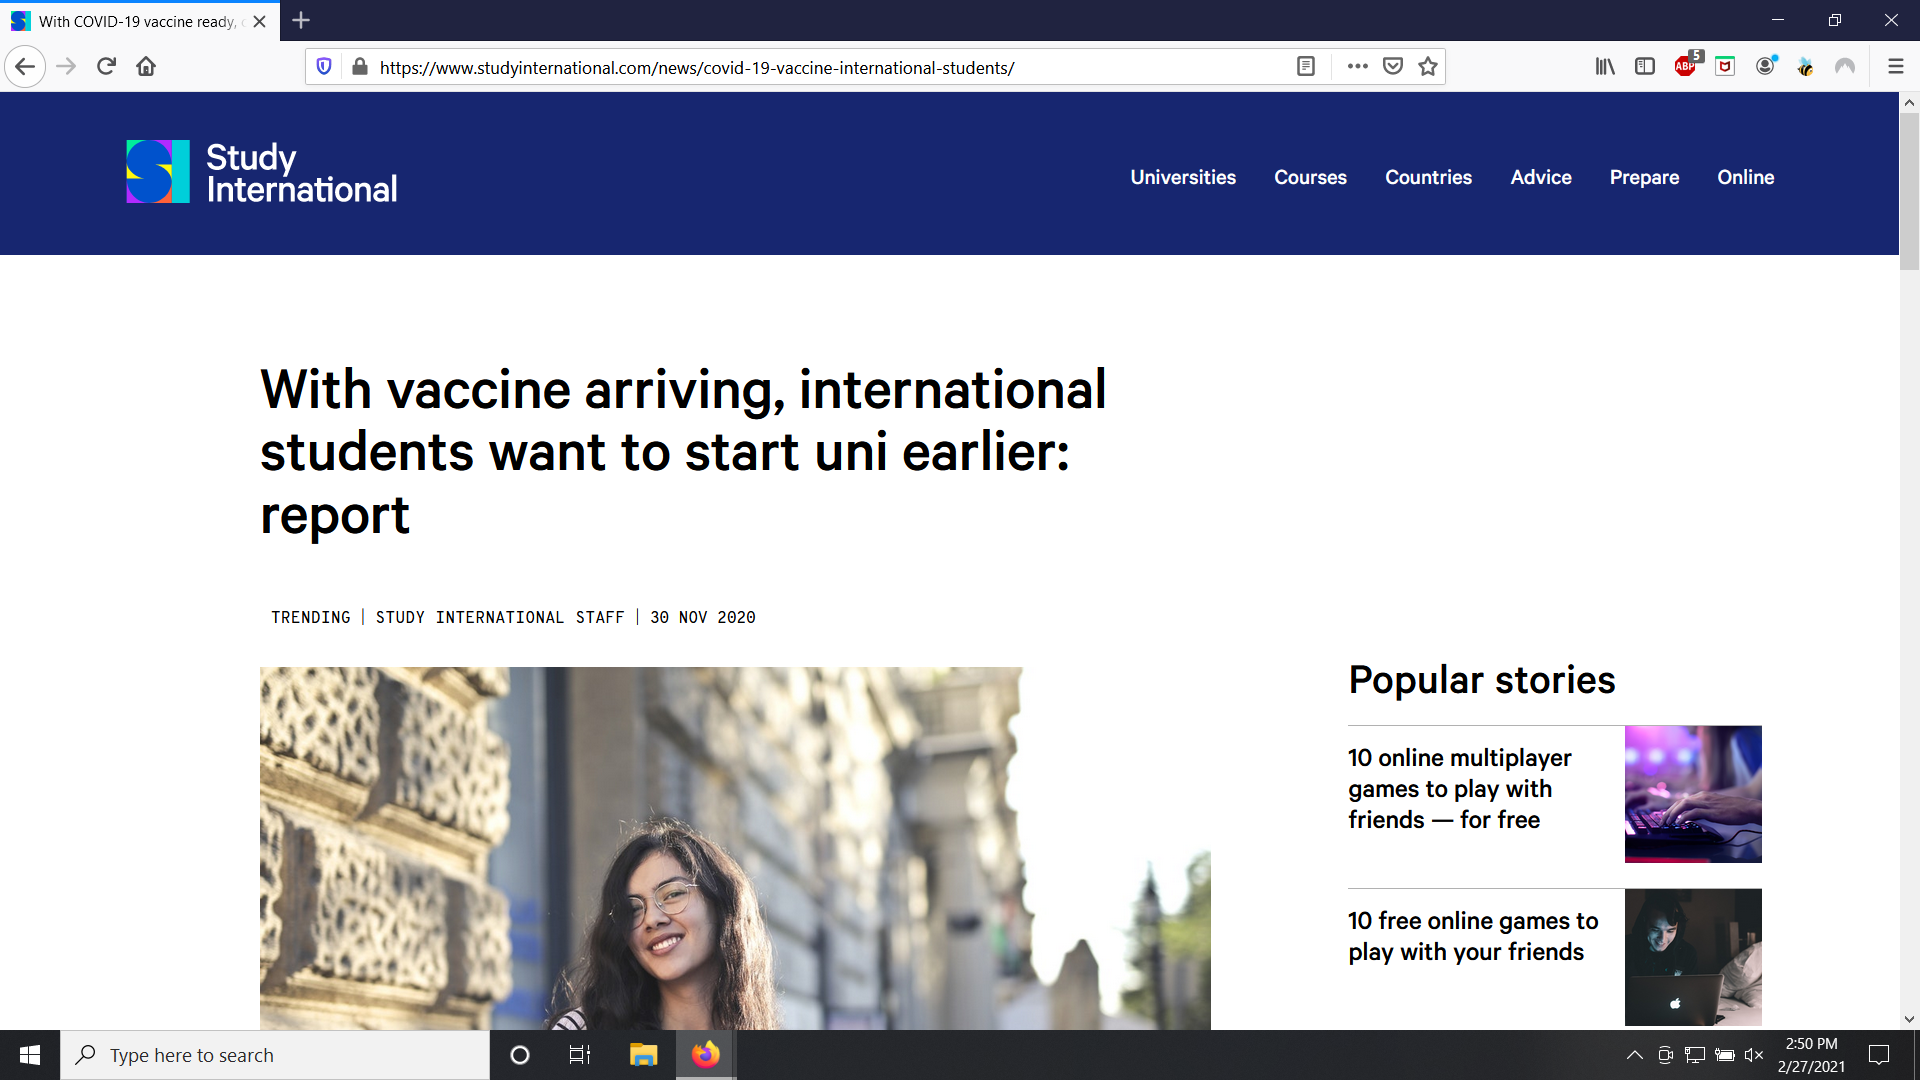Open Firefox Library icon
This screenshot has height=1080, width=1920.
(1605, 67)
